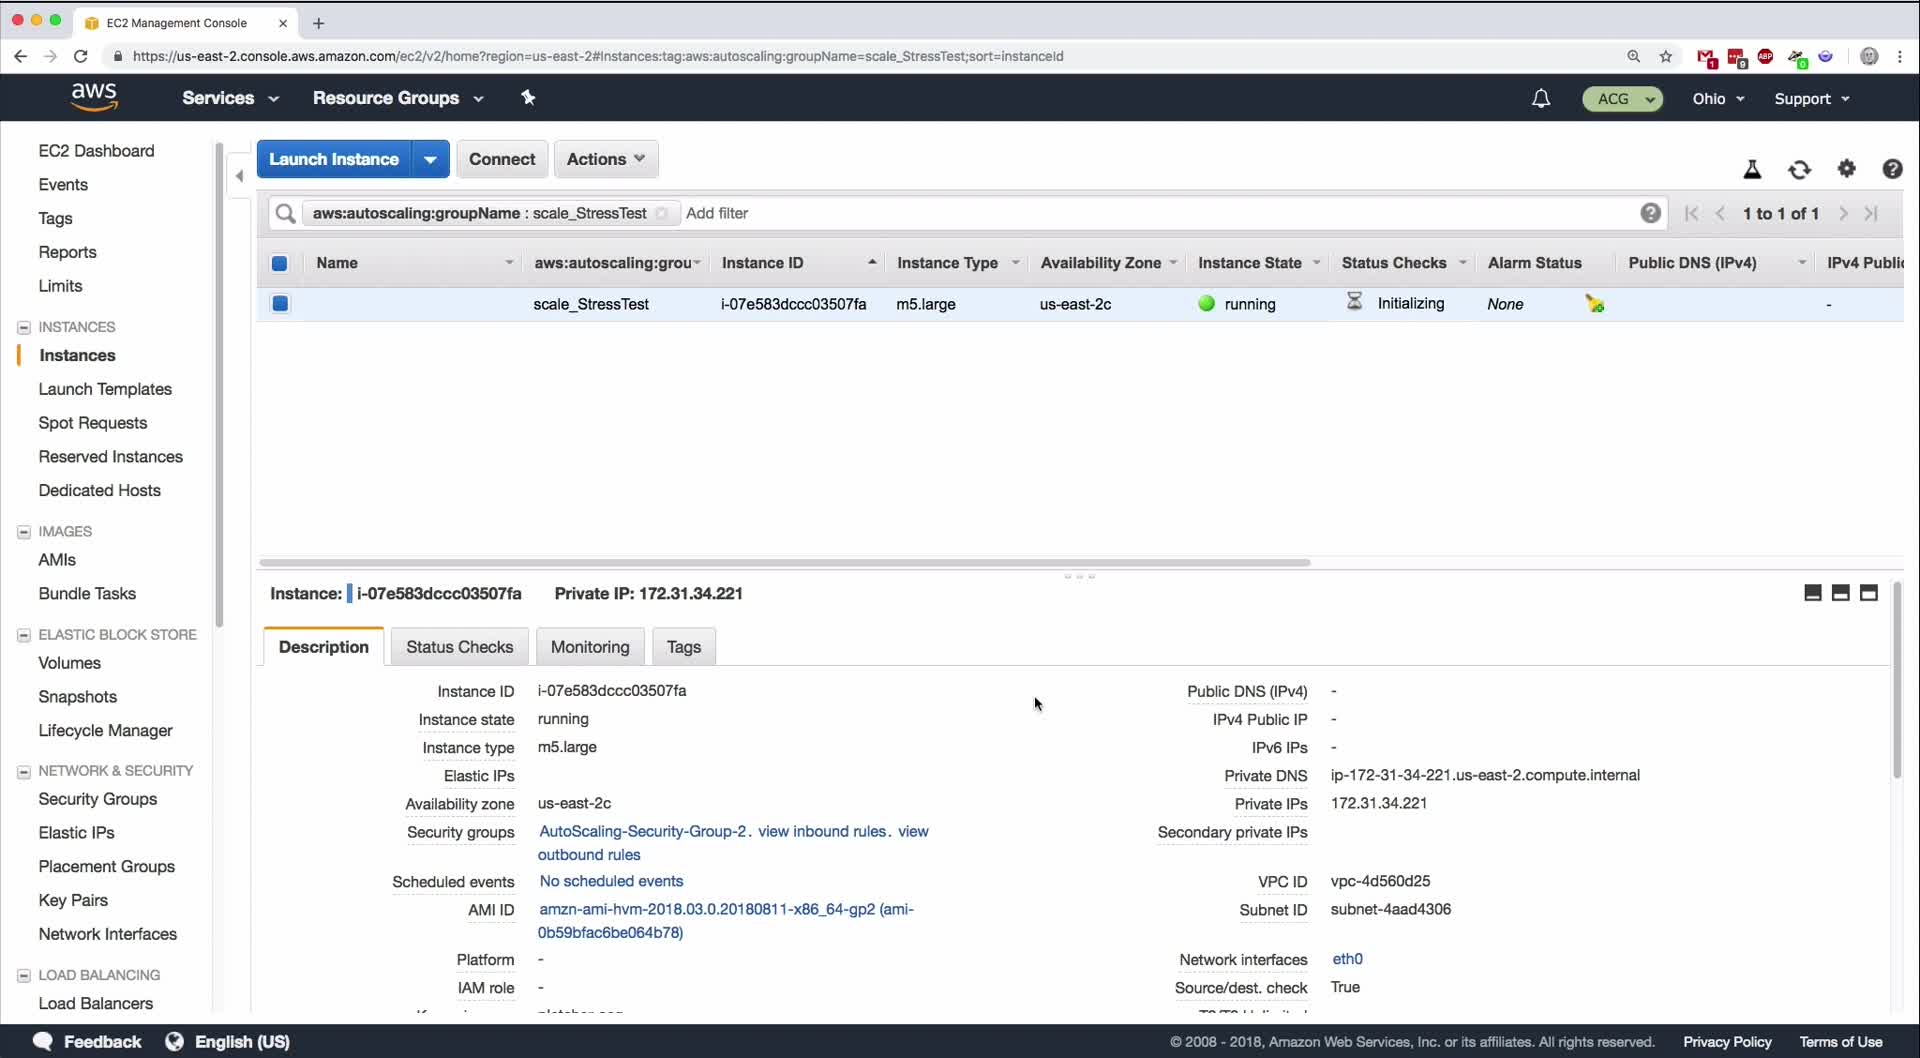This screenshot has width=1920, height=1058.
Task: Go to last page of results
Action: coord(1871,213)
